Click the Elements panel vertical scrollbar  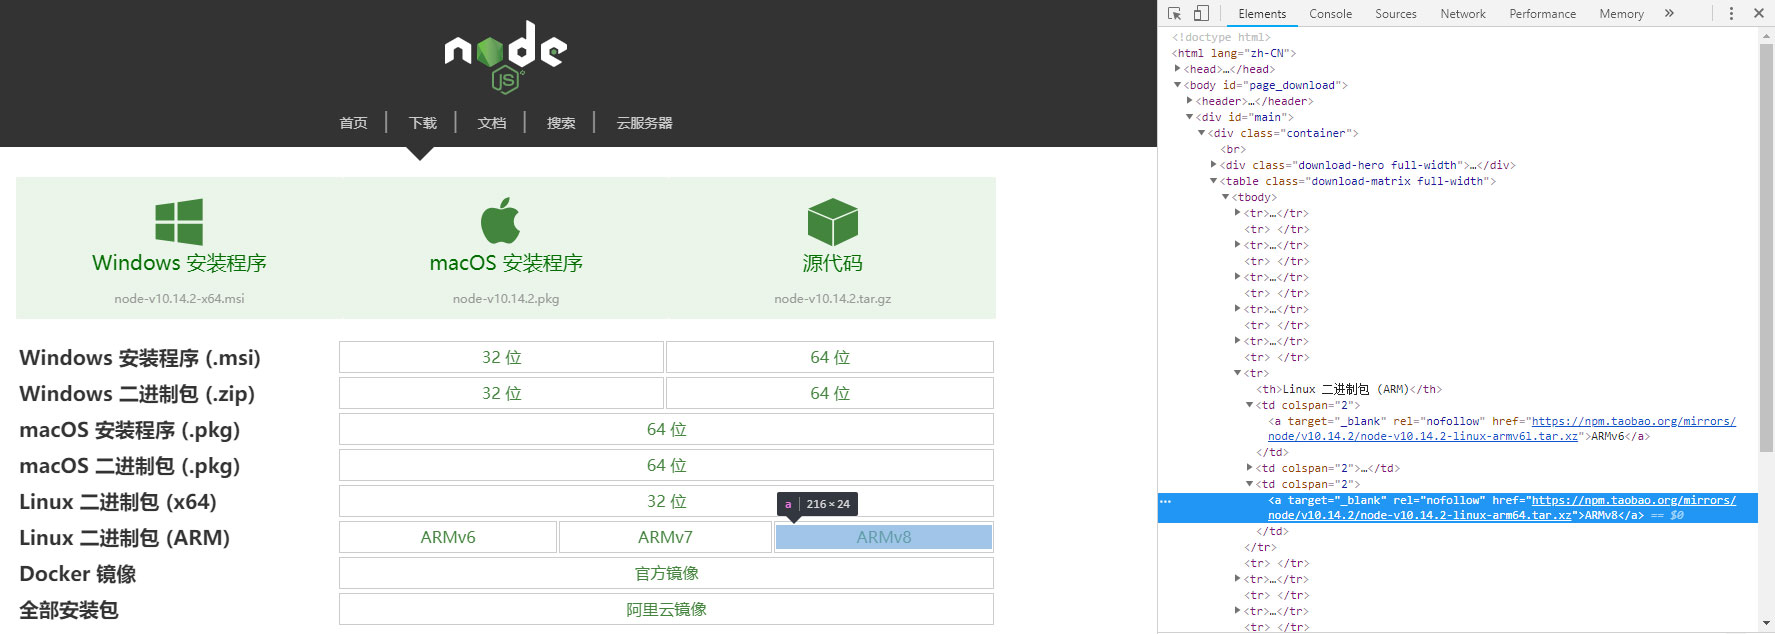pos(1766,250)
